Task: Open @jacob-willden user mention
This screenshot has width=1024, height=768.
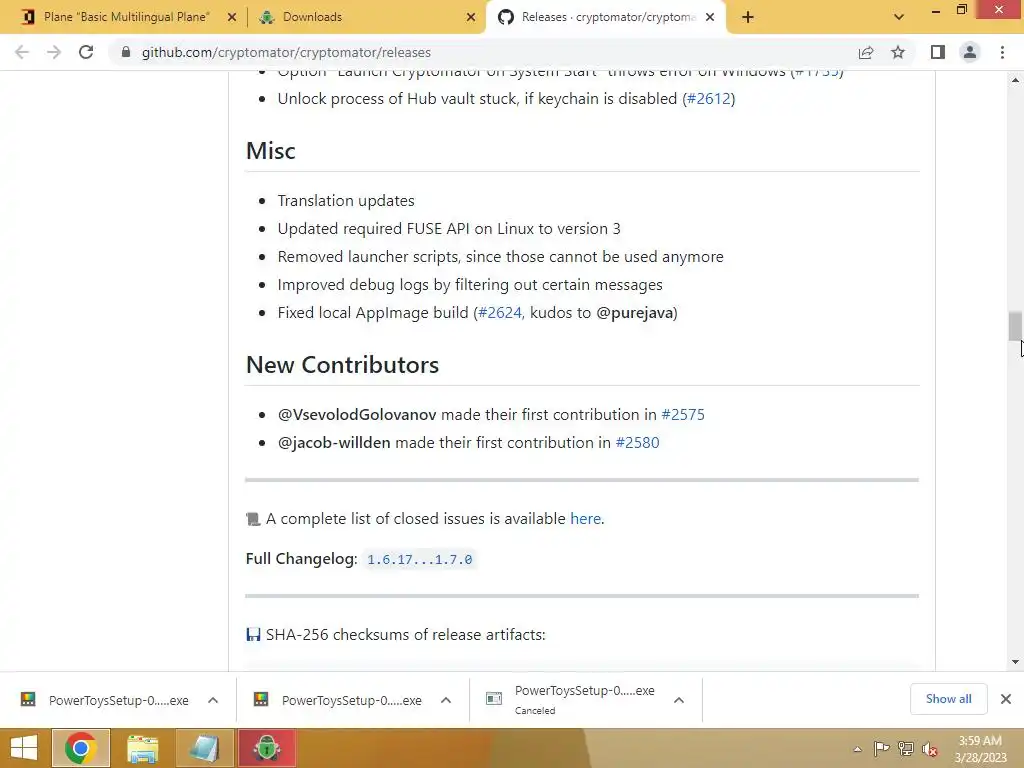Action: (334, 443)
